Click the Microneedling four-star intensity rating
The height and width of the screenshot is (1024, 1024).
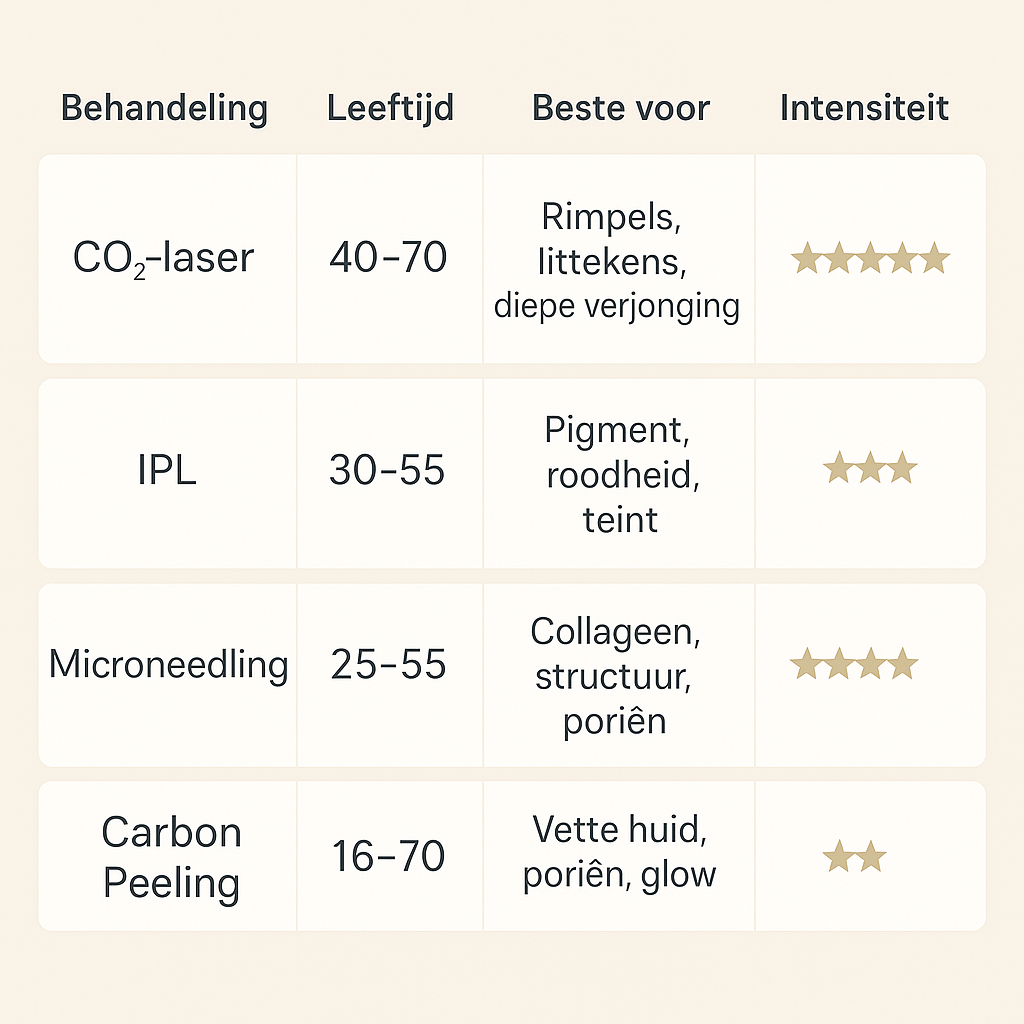854,664
